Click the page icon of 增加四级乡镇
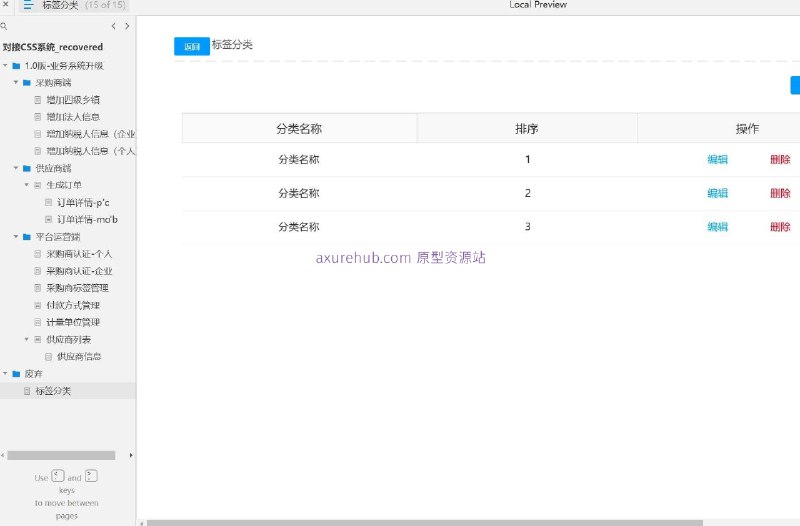800x526 pixels. click(x=38, y=100)
